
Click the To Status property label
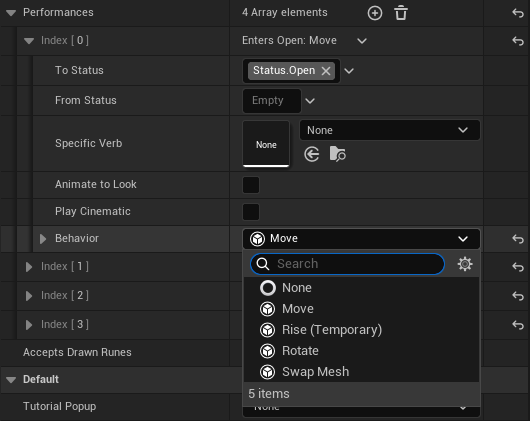pos(79,71)
